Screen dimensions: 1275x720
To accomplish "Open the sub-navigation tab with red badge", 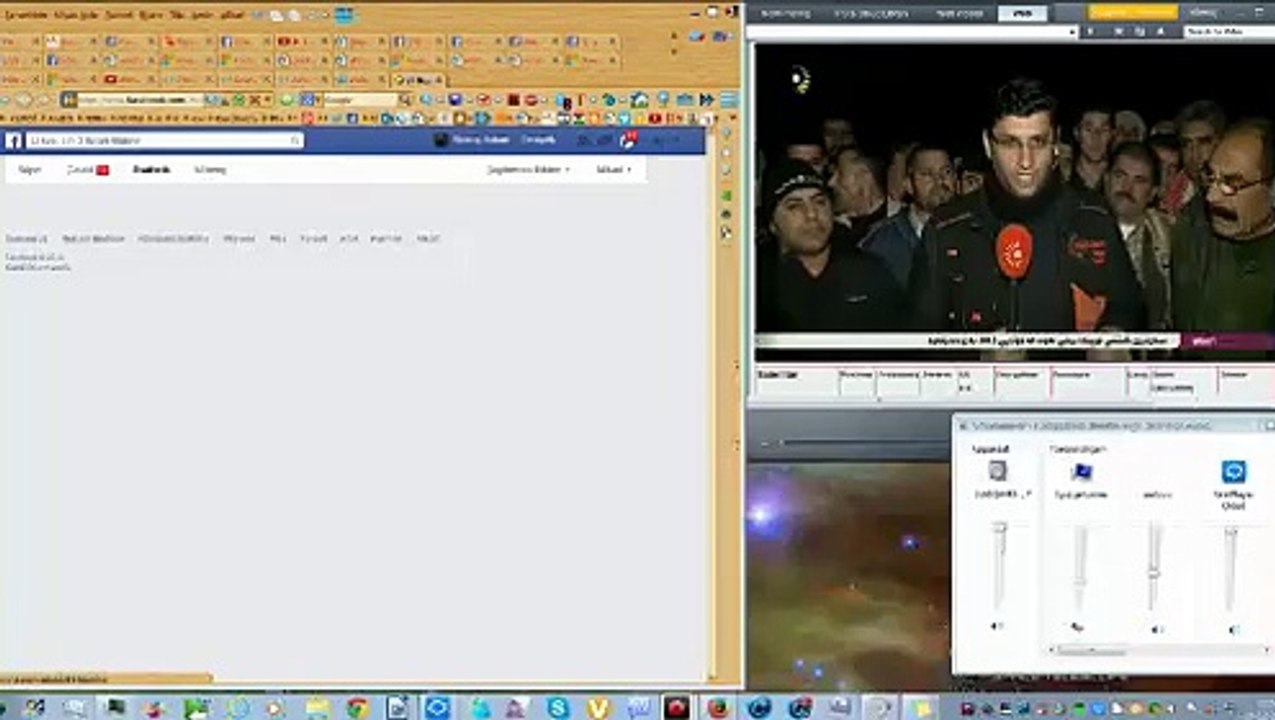I will click(87, 170).
